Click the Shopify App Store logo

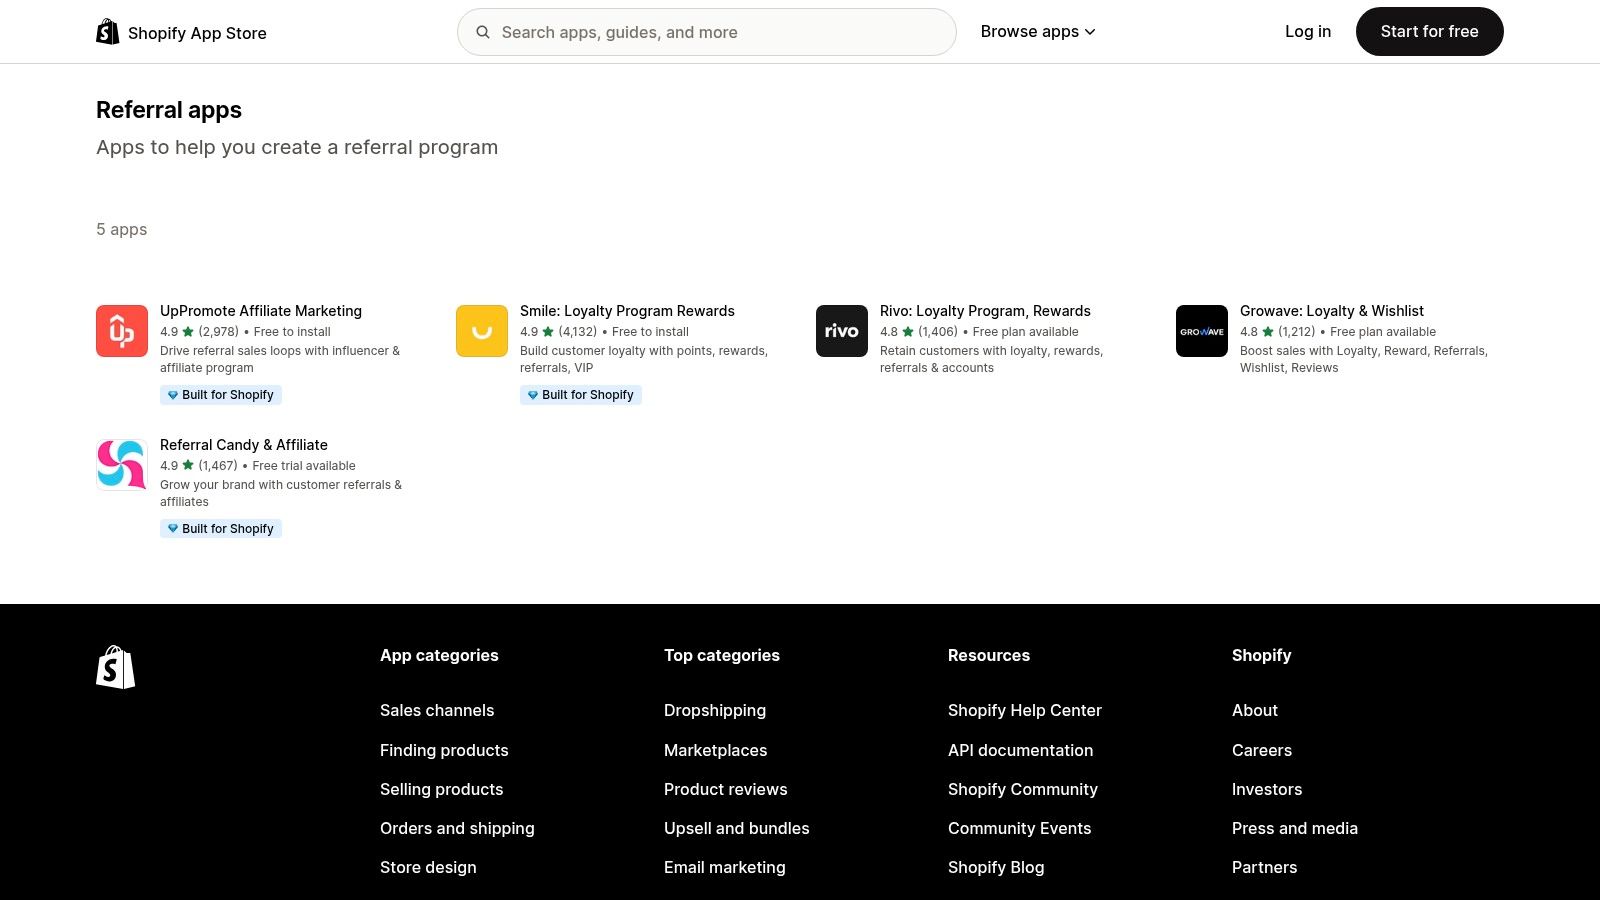(180, 31)
